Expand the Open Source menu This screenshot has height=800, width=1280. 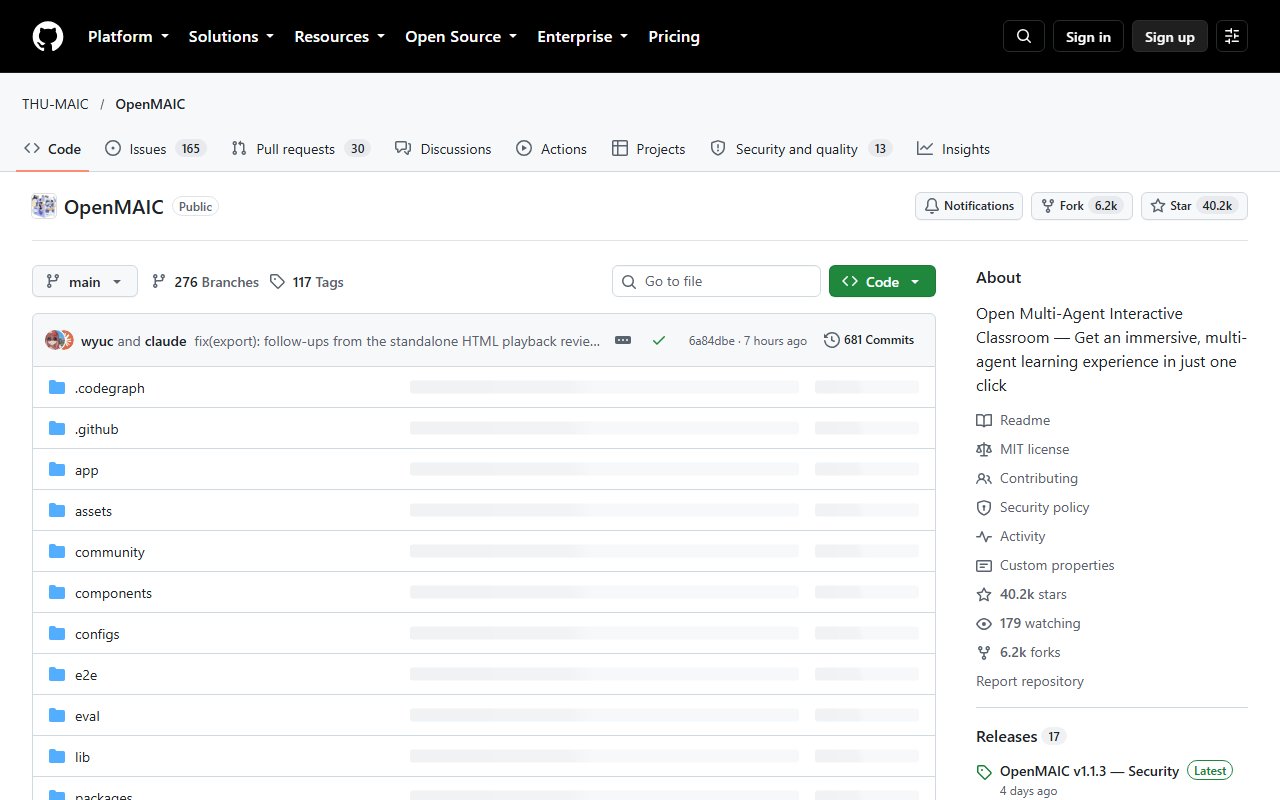click(461, 37)
